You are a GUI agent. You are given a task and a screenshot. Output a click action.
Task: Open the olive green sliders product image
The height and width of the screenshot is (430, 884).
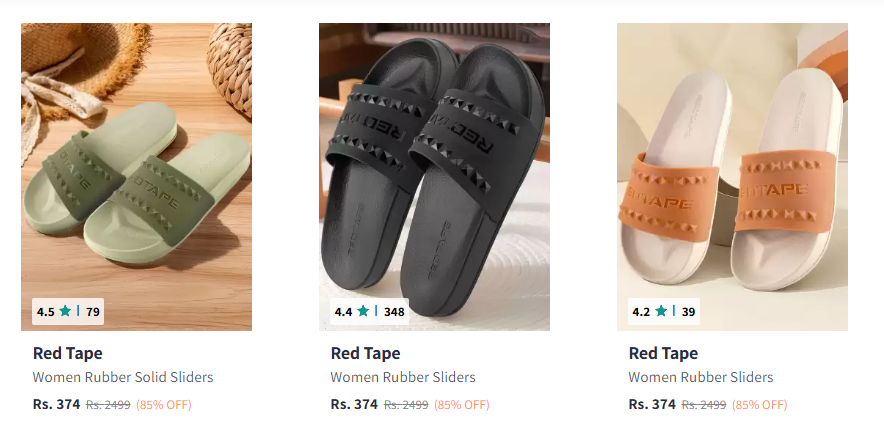click(x=136, y=176)
